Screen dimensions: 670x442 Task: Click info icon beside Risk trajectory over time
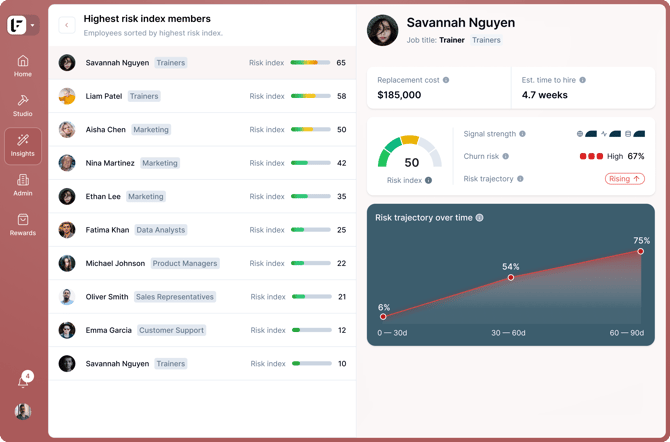click(479, 218)
